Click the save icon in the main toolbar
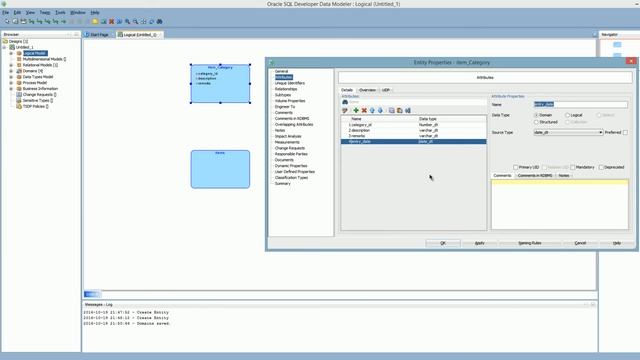640x360 pixels. coord(23,22)
